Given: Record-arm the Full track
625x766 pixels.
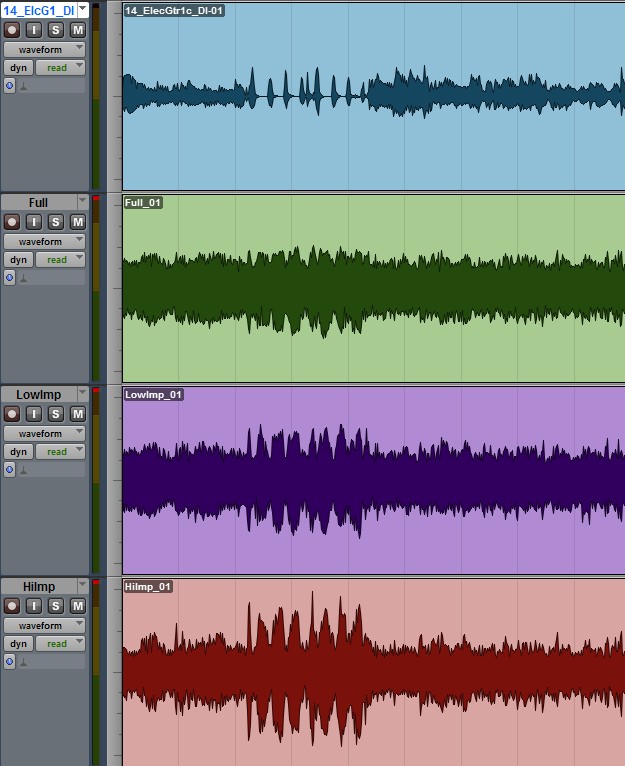Looking at the screenshot, I should click(x=12, y=222).
